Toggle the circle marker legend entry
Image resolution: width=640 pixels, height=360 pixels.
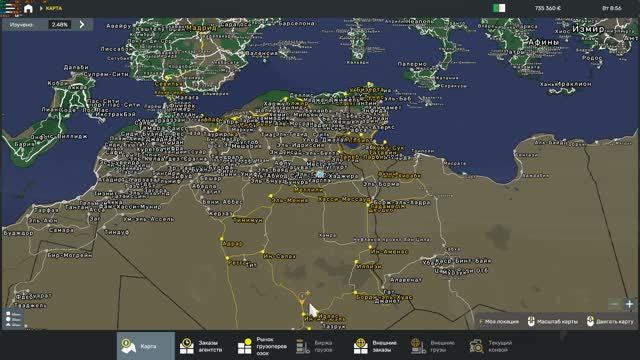[x=13, y=320]
